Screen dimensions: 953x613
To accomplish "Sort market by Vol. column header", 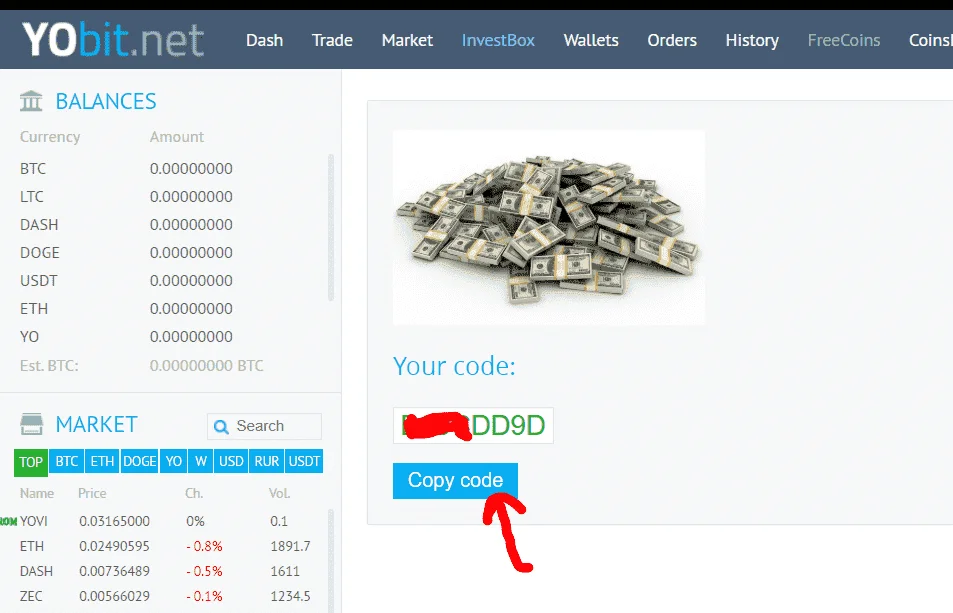I will click(x=280, y=493).
